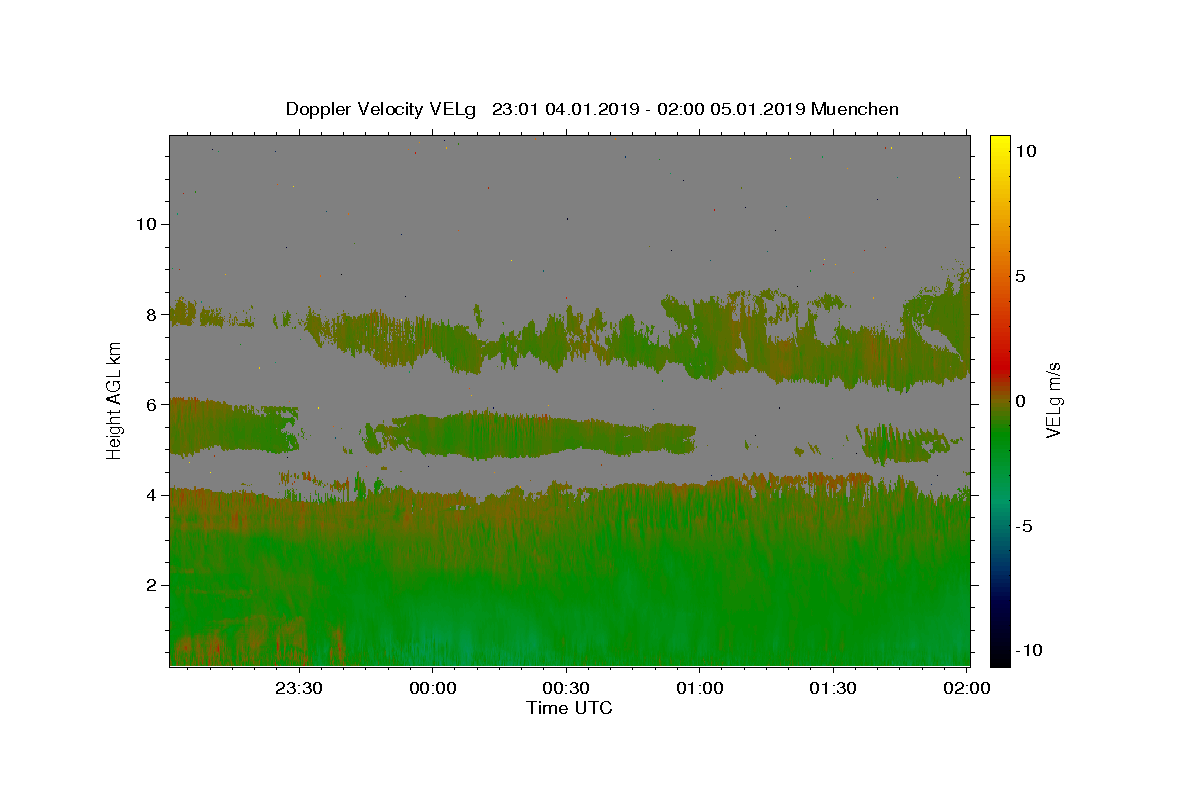Click the yellow top of the colorbar
The width and height of the screenshot is (1200, 800).
click(1000, 143)
